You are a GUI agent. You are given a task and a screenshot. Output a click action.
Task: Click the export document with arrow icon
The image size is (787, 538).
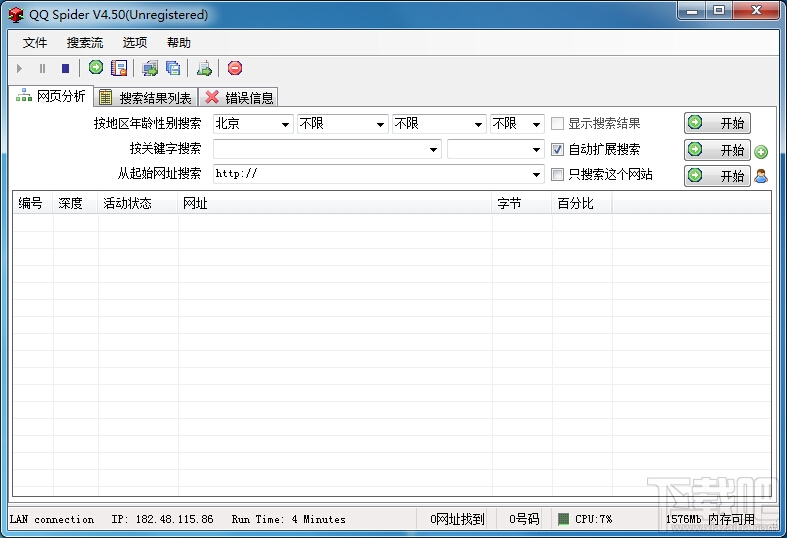(204, 68)
